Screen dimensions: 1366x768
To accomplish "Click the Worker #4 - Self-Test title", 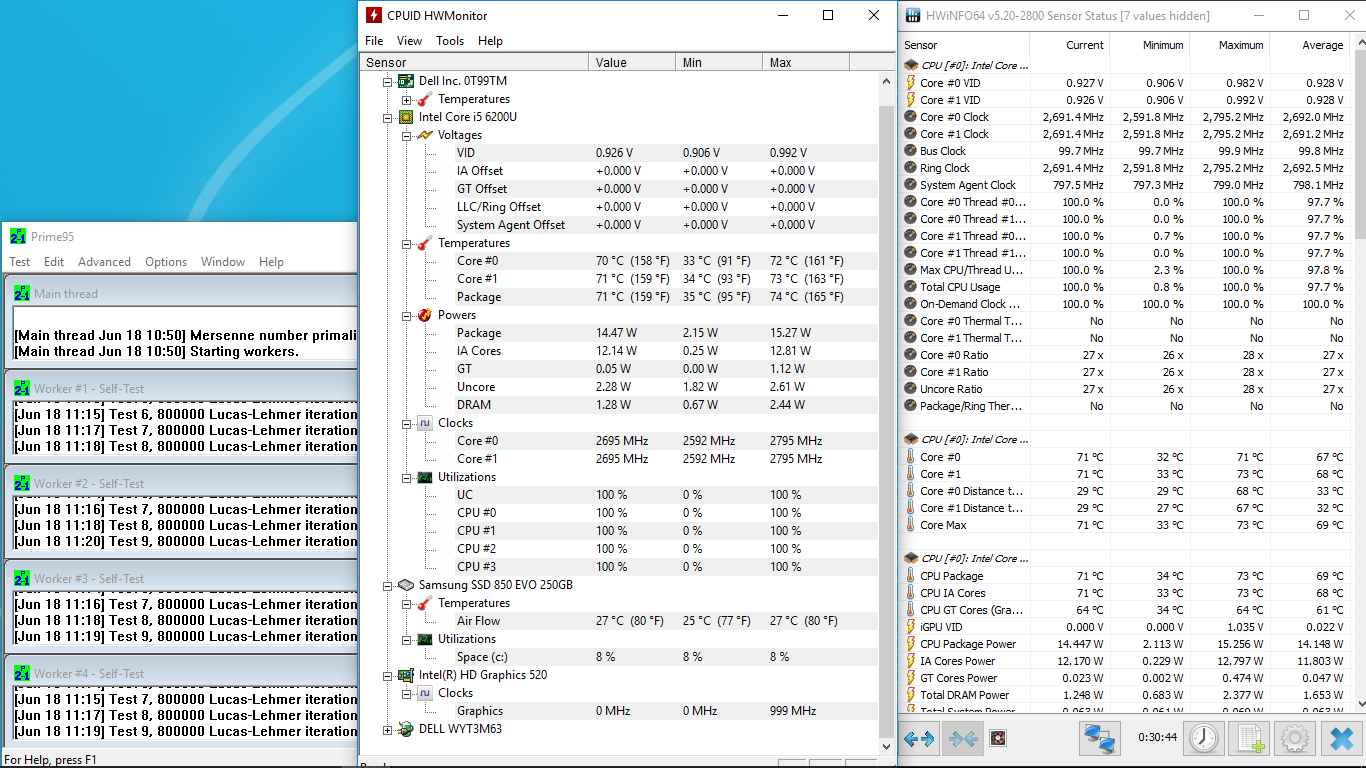I will click(x=89, y=673).
